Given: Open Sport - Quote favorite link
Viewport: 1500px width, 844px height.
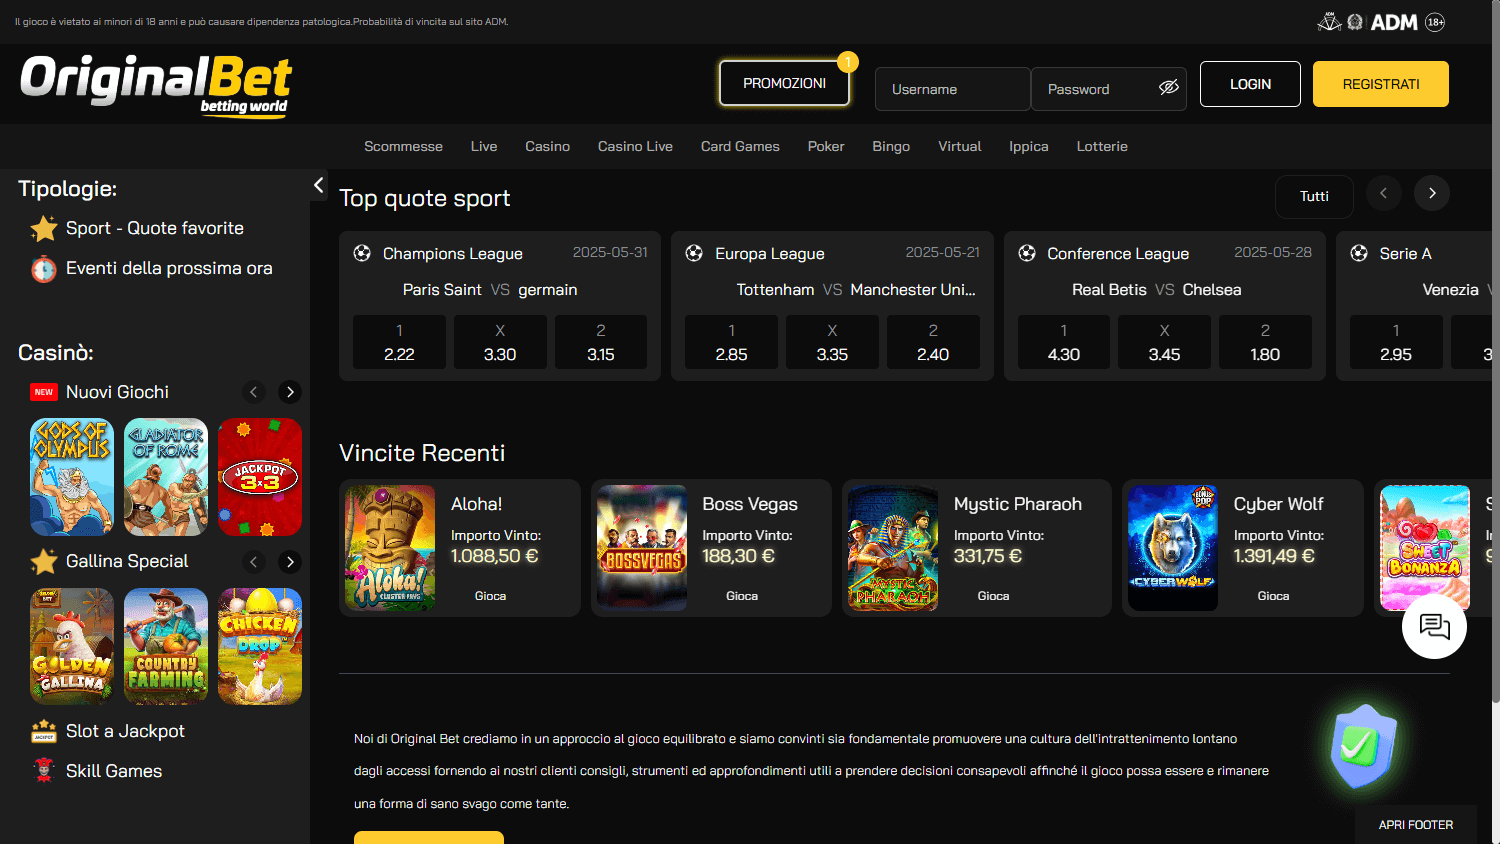Looking at the screenshot, I should click(155, 228).
